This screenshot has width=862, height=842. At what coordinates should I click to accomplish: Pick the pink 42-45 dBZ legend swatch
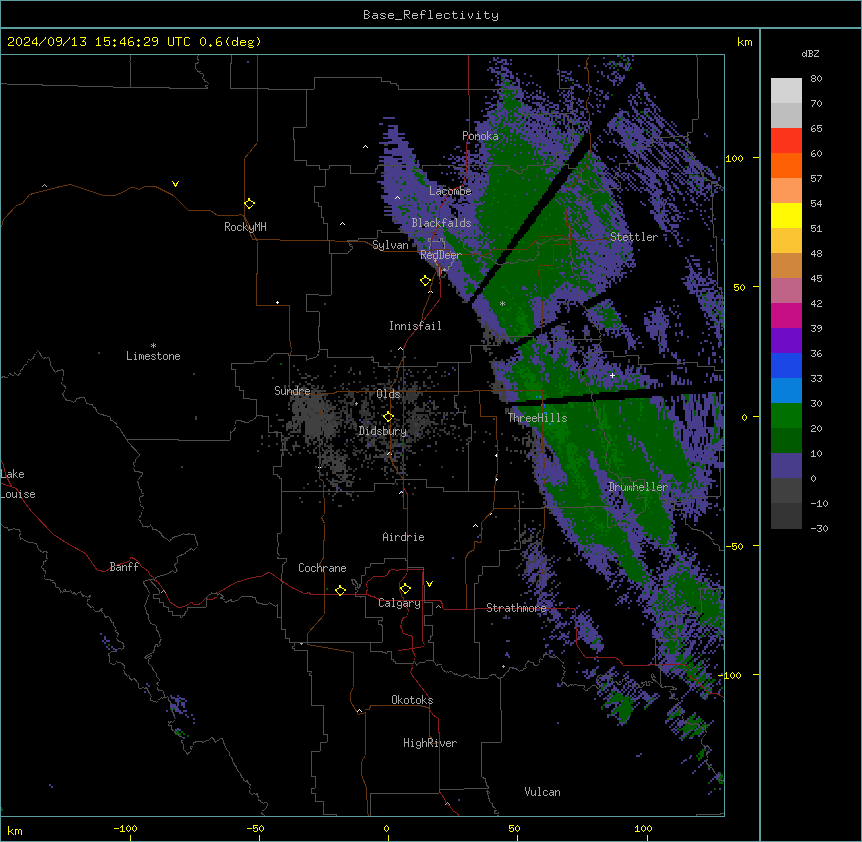click(x=786, y=291)
